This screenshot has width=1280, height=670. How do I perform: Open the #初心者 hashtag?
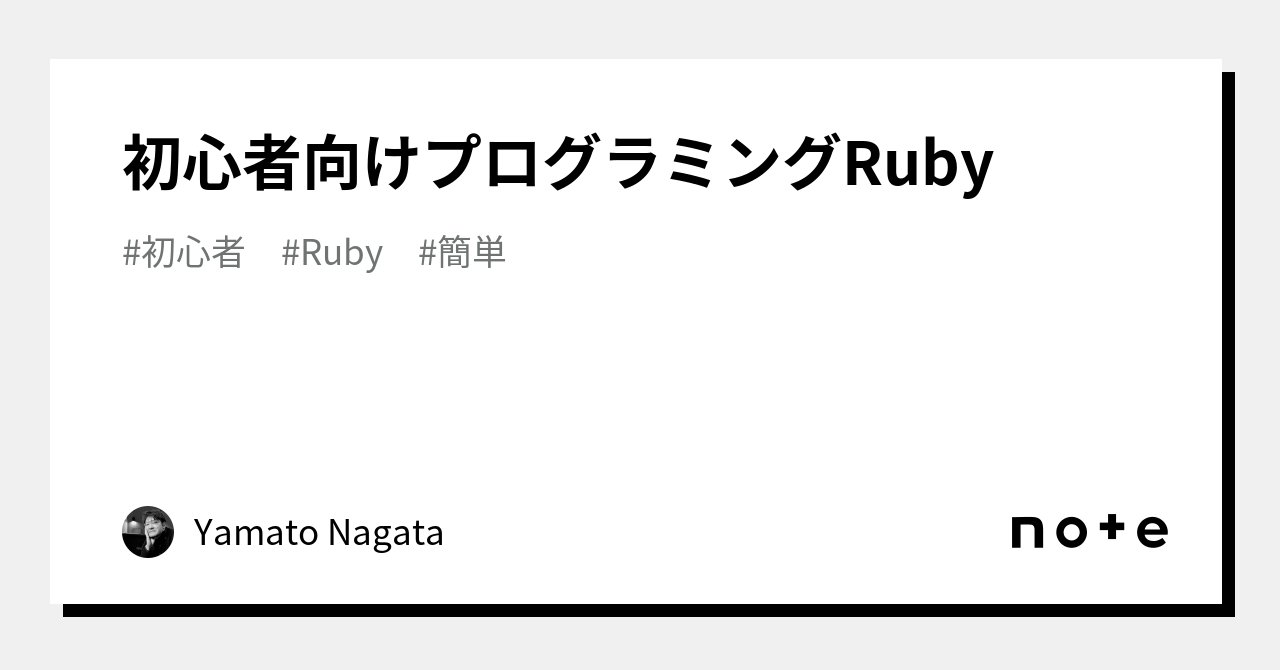click(184, 253)
